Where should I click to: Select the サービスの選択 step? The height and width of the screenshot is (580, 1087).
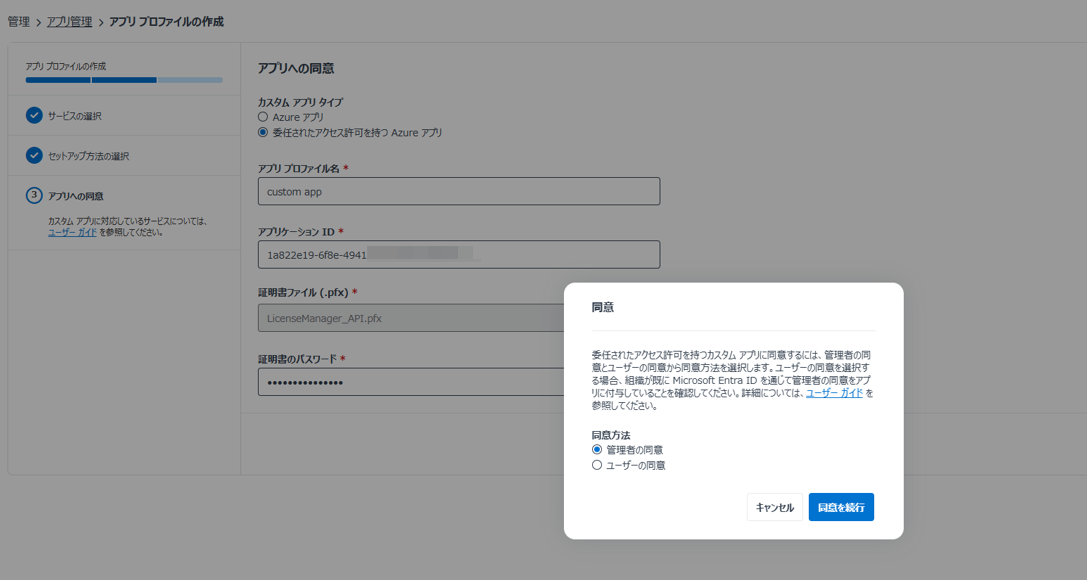[74, 116]
